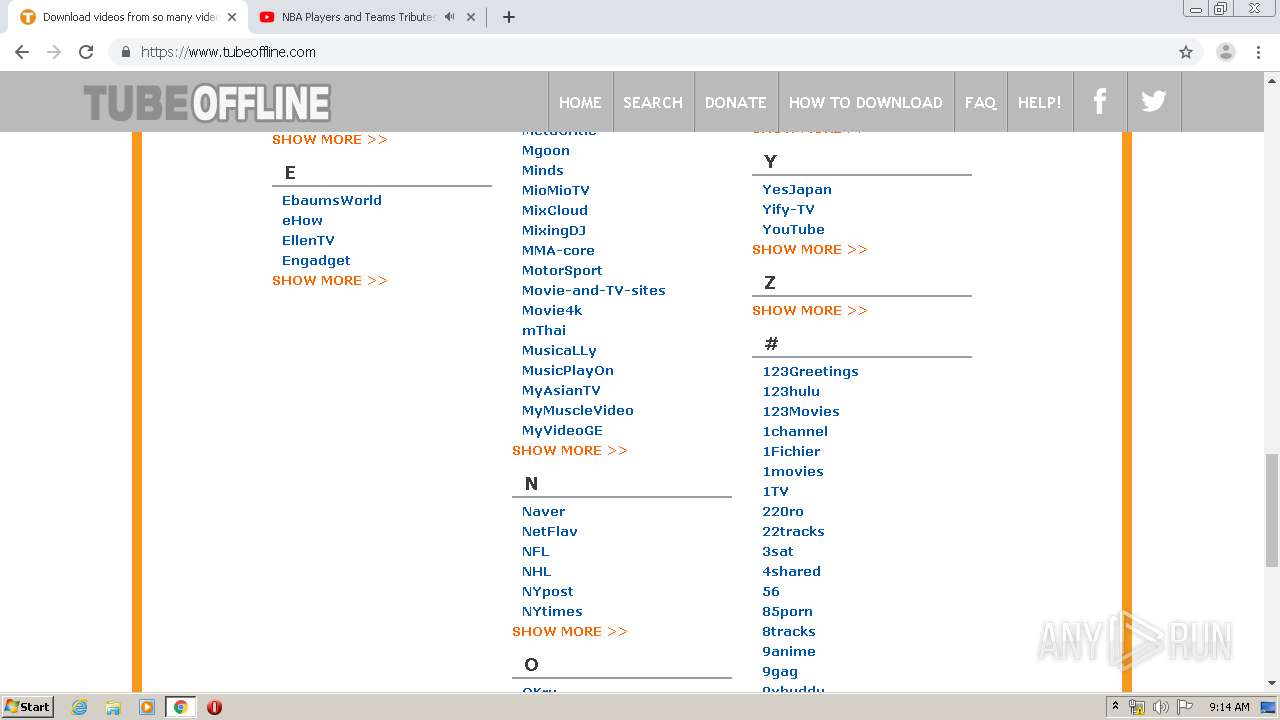Open the YesJapan link
This screenshot has height=720, width=1280.
point(797,189)
